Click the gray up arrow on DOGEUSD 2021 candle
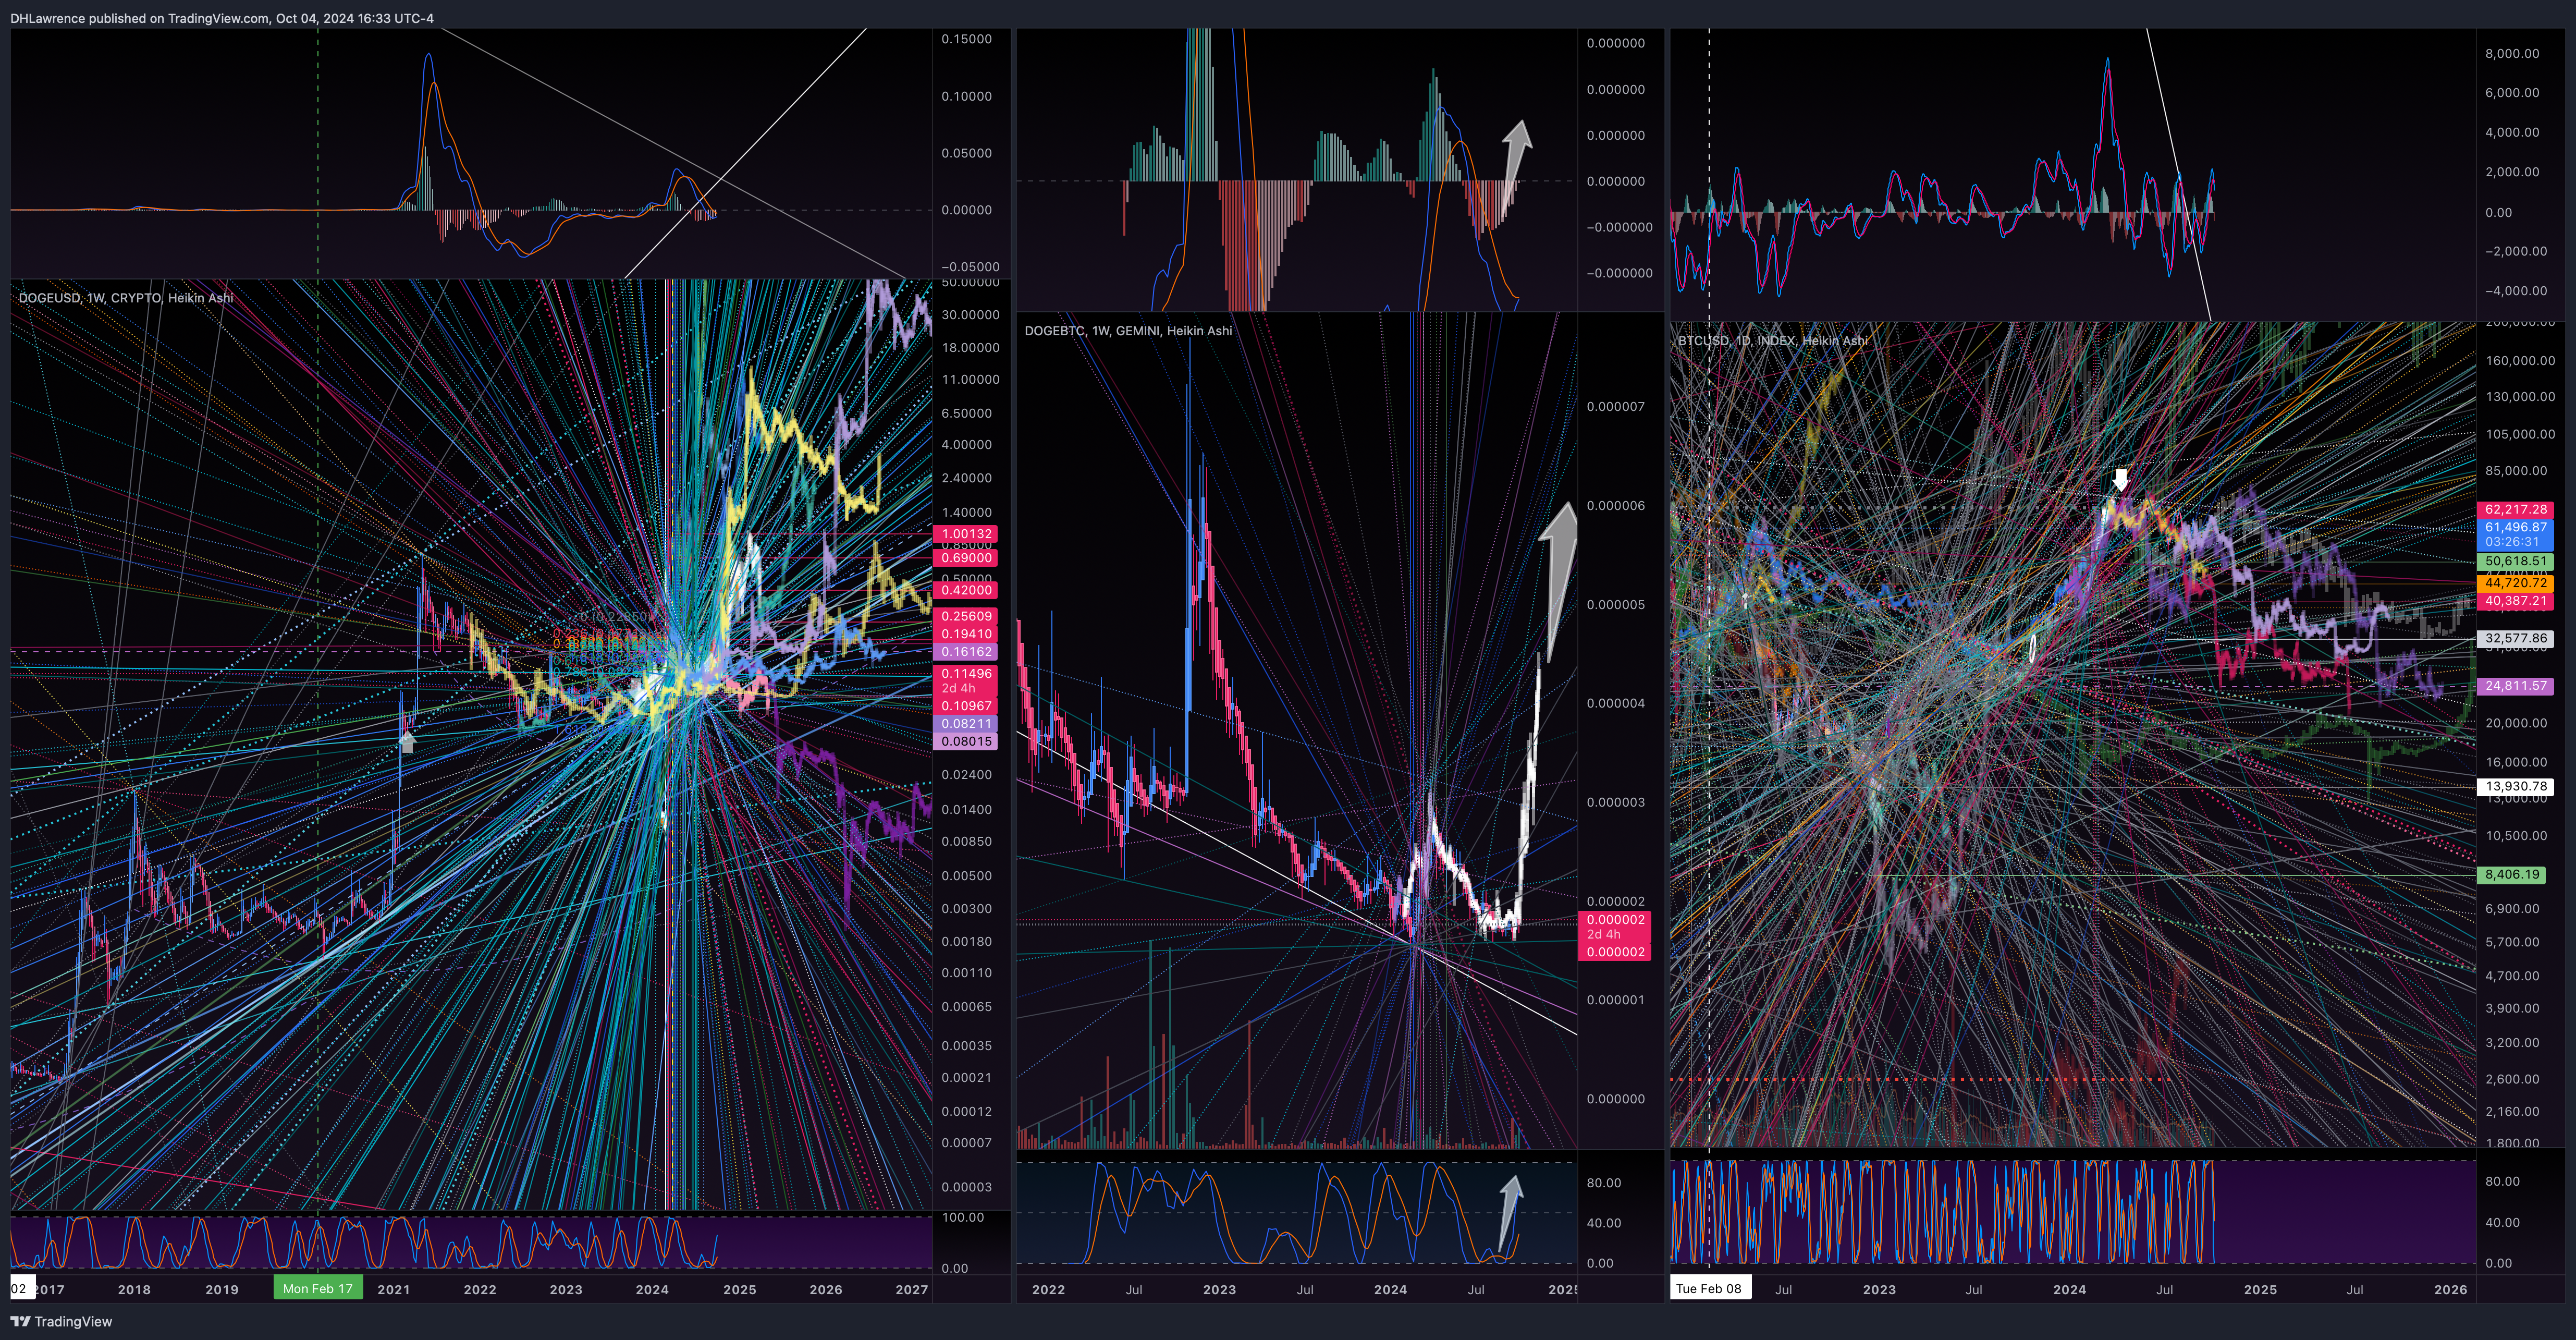This screenshot has height=1340, width=2576. (407, 741)
